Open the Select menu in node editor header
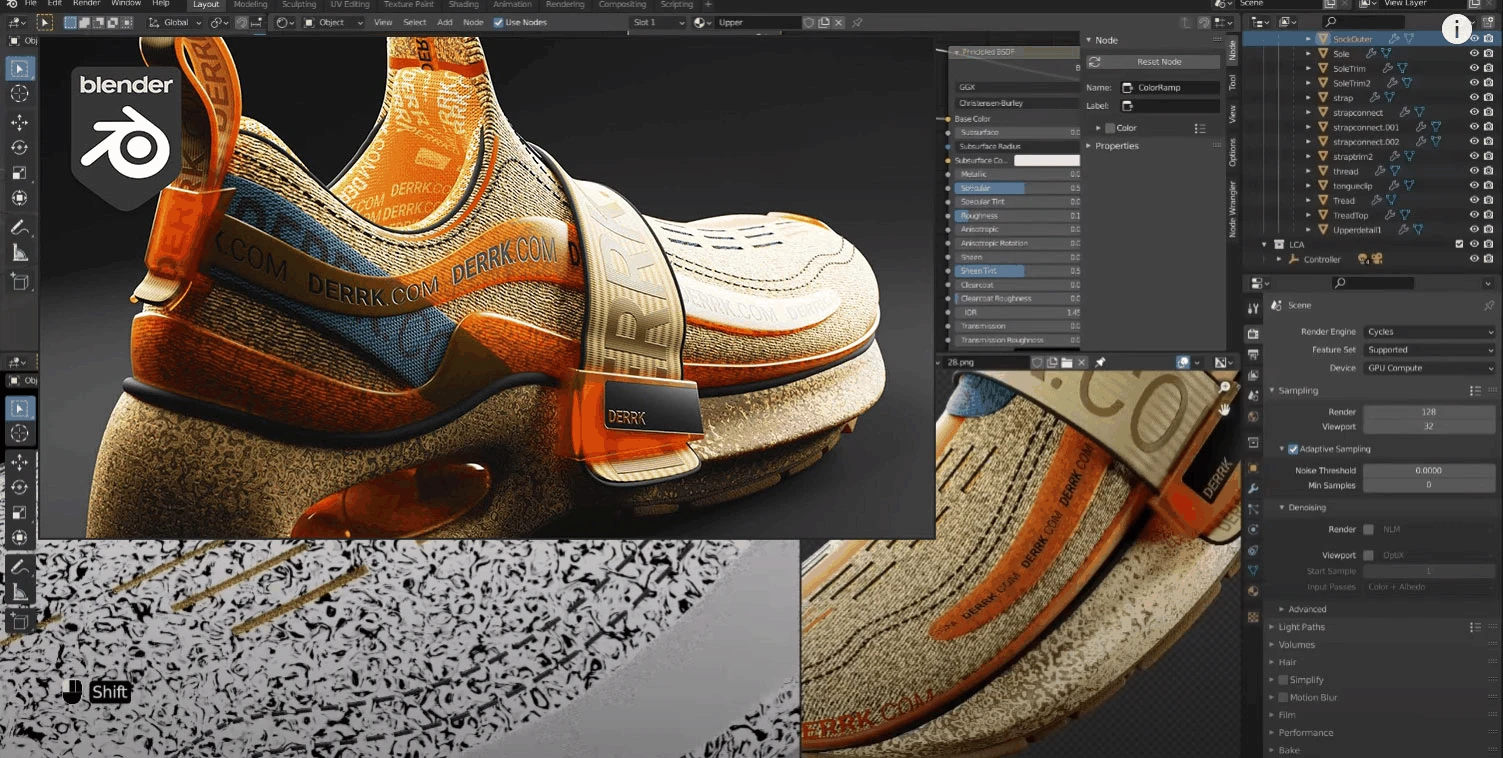Image resolution: width=1503 pixels, height=758 pixels. pos(414,22)
